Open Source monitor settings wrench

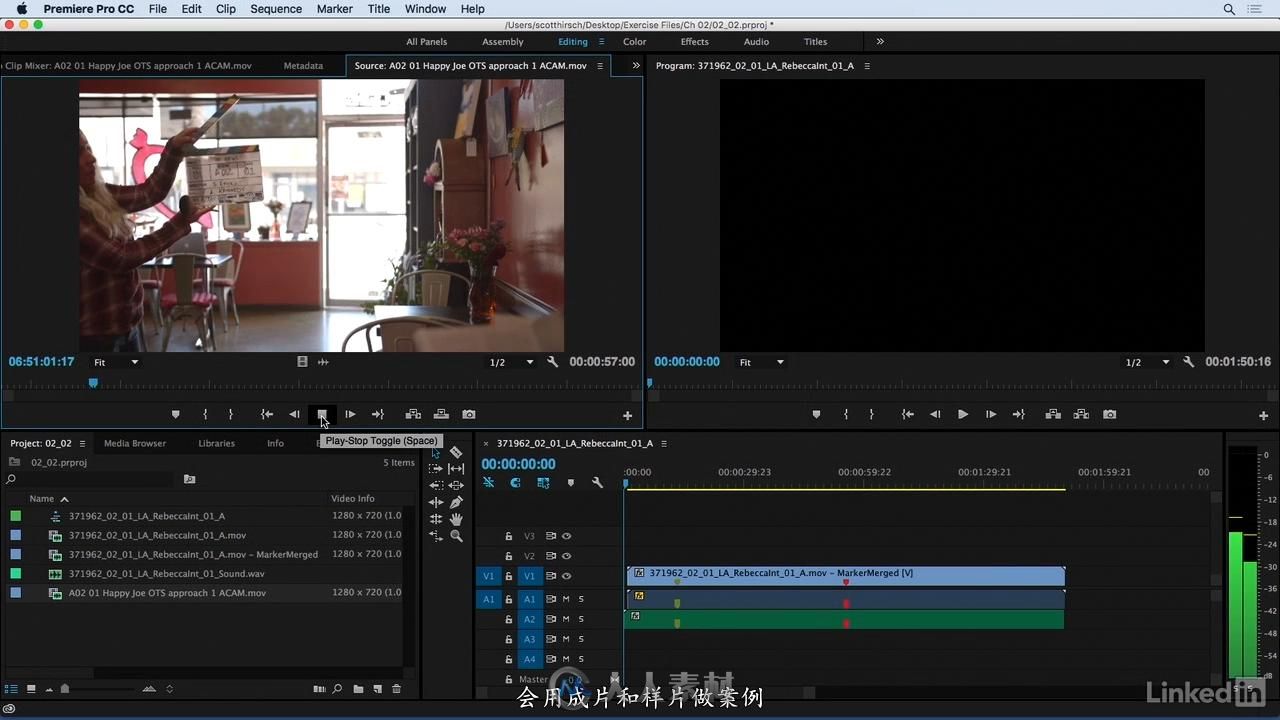tap(553, 362)
